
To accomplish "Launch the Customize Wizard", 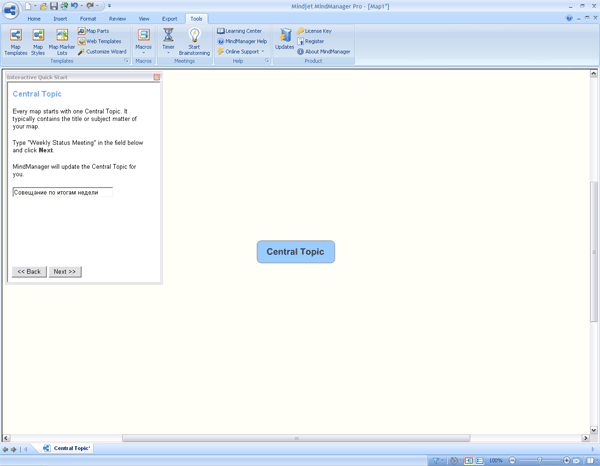I will pyautogui.click(x=102, y=52).
